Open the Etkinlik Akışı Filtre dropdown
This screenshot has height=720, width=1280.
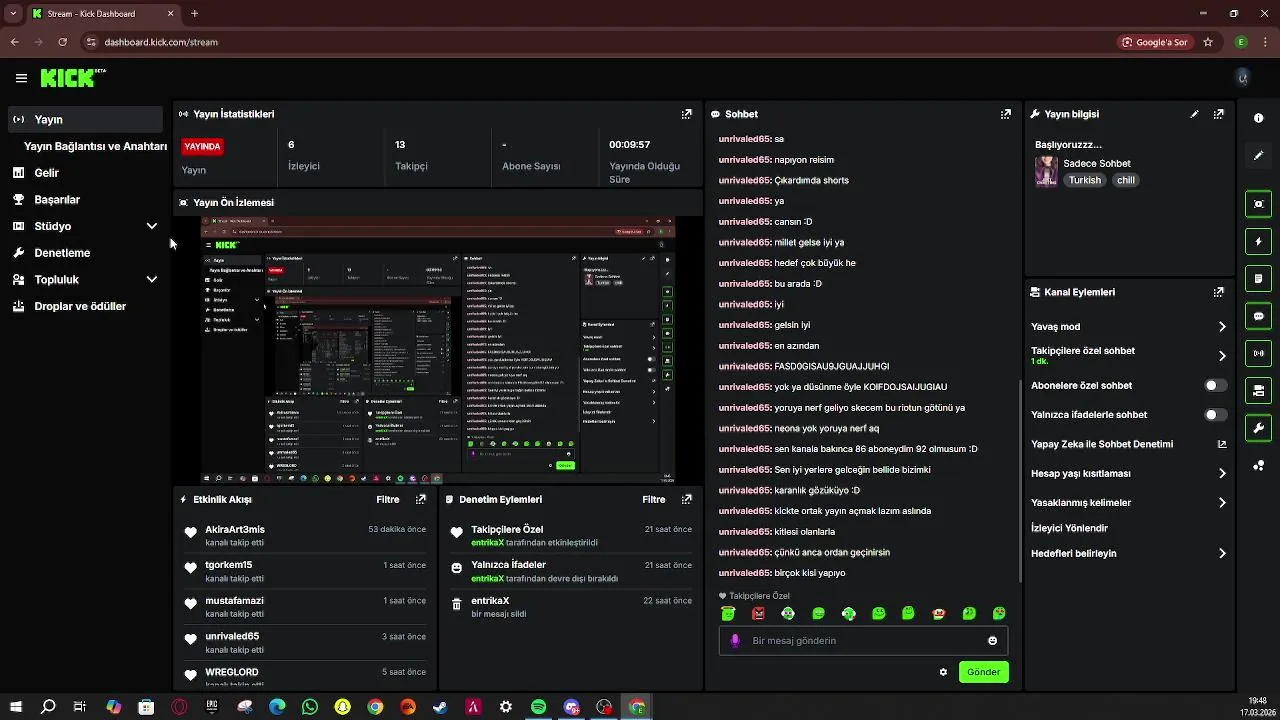pos(387,499)
